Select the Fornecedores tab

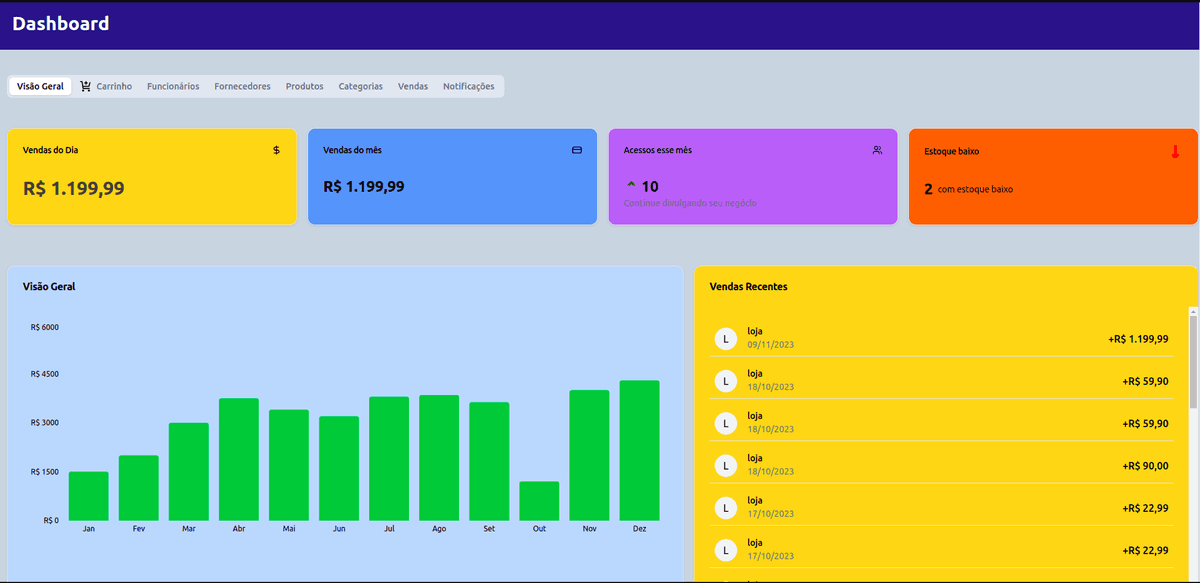pyautogui.click(x=241, y=86)
